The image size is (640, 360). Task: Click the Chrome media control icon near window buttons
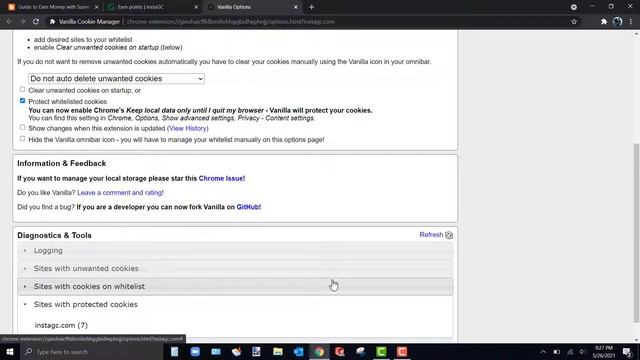pyautogui.click(x=574, y=7)
